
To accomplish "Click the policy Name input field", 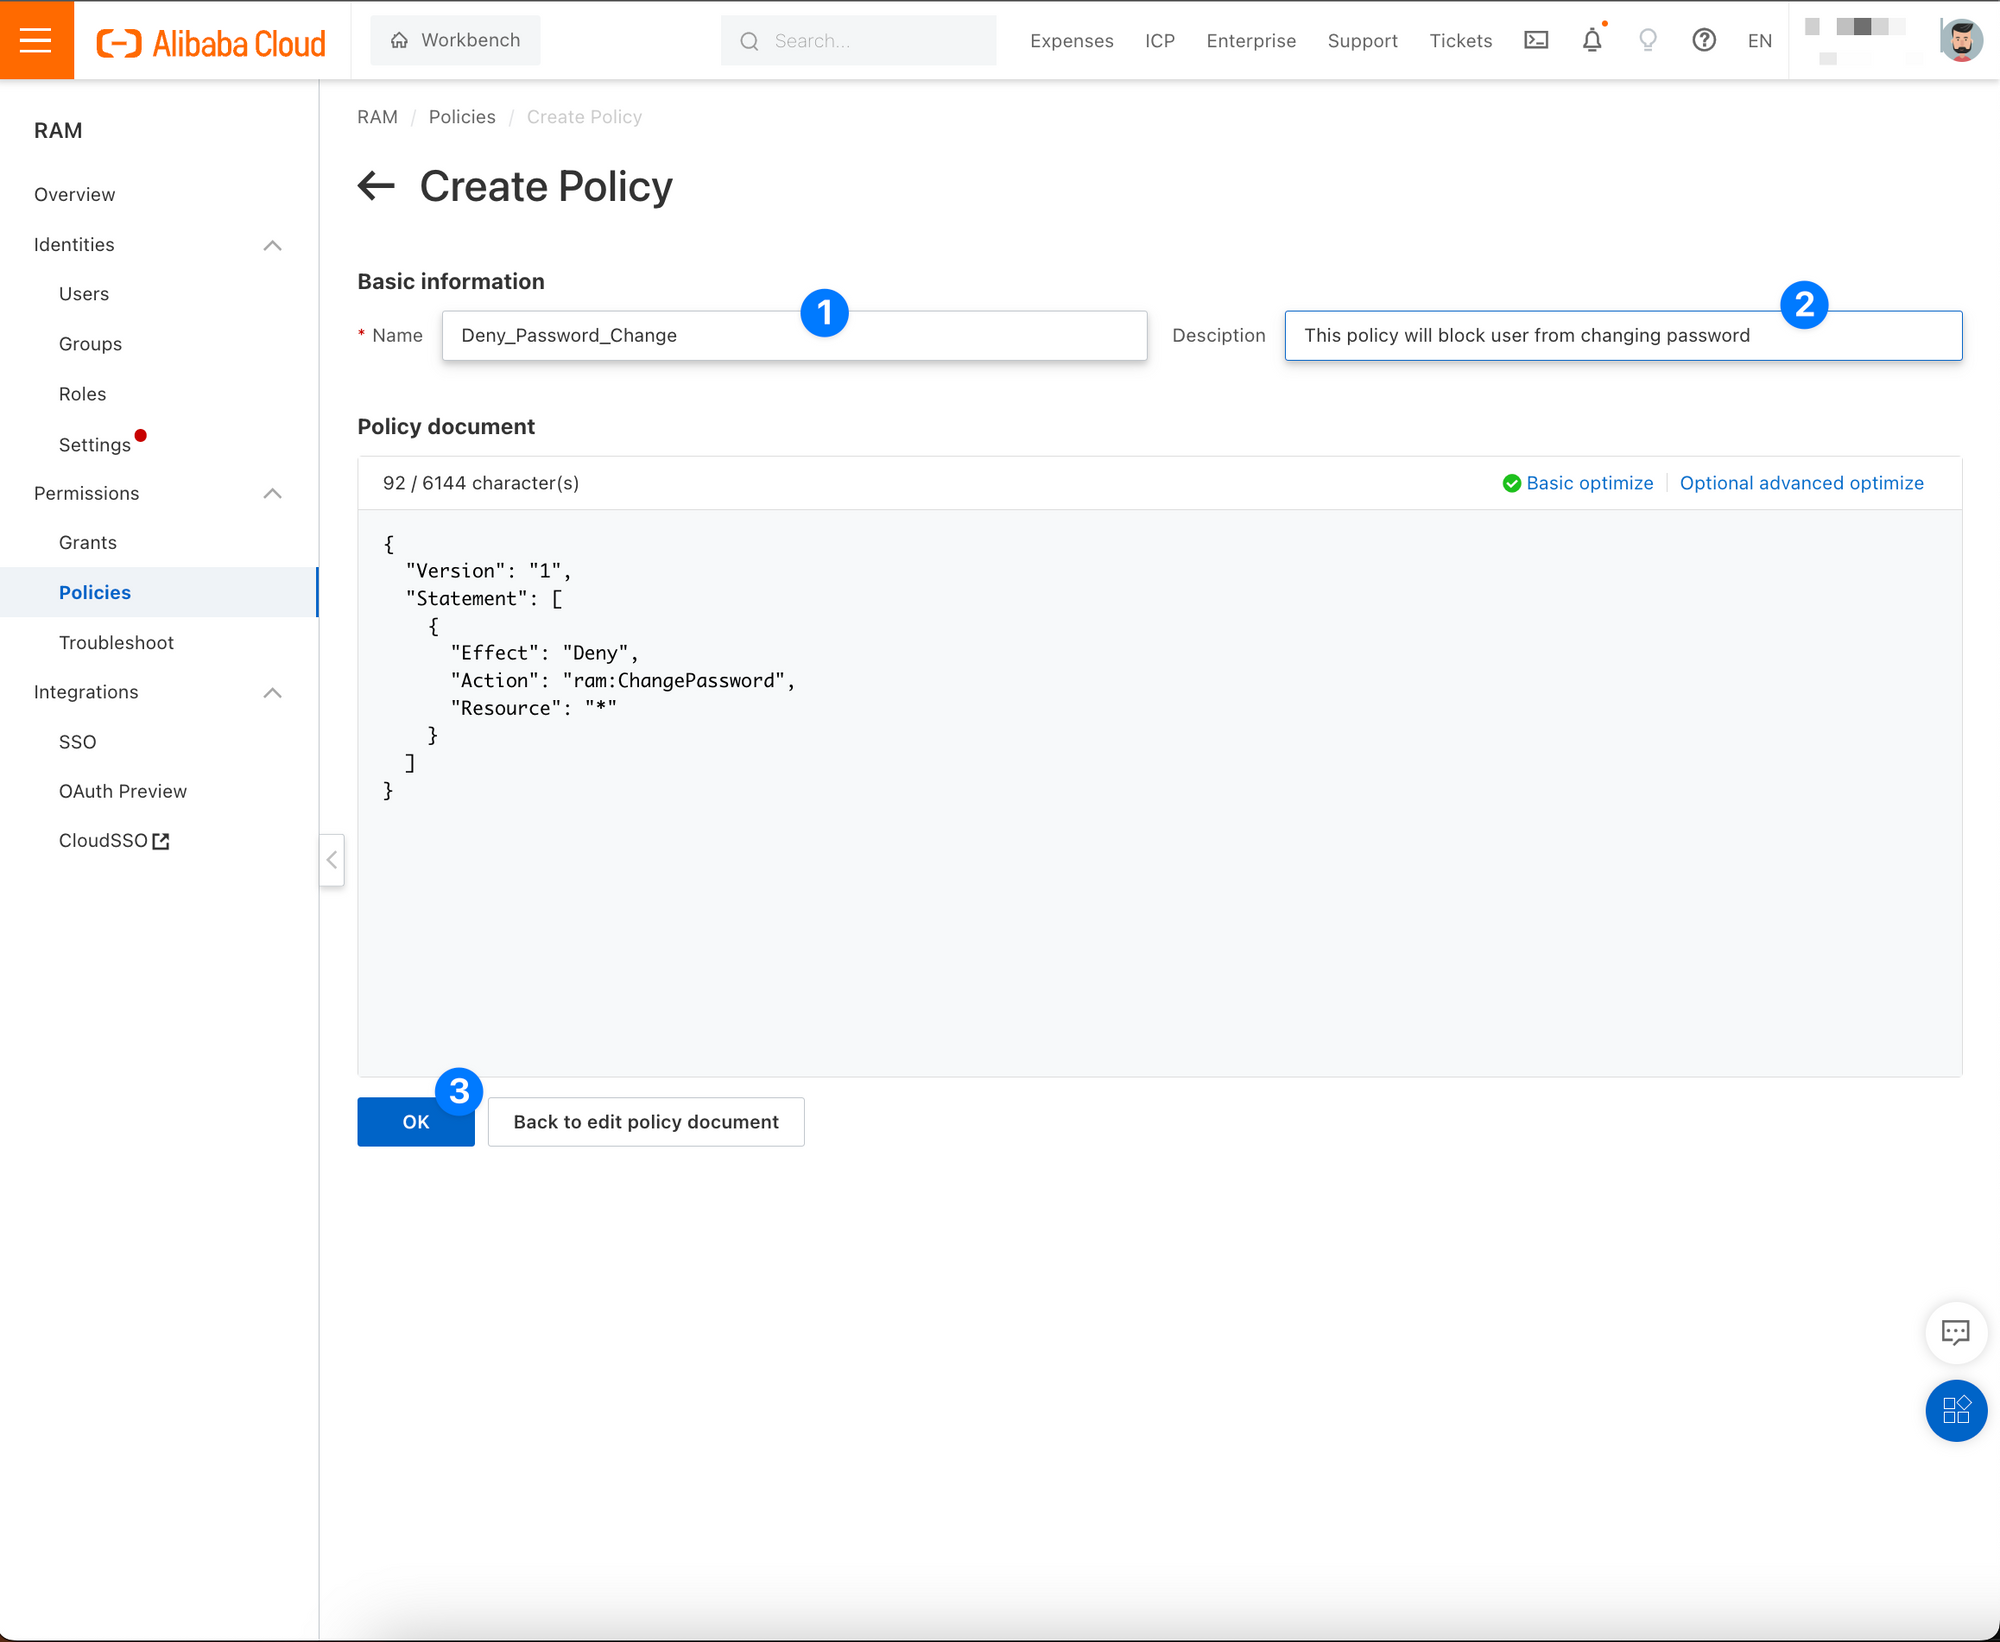I will coord(794,336).
